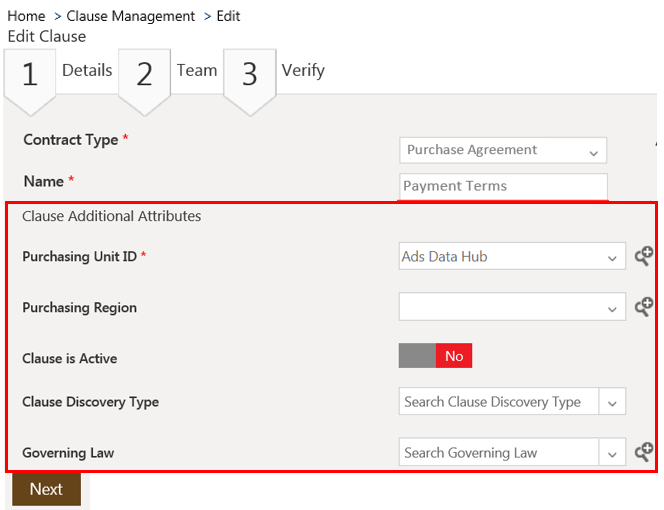
Task: Toggle the Clause is Active switch
Action: click(435, 356)
